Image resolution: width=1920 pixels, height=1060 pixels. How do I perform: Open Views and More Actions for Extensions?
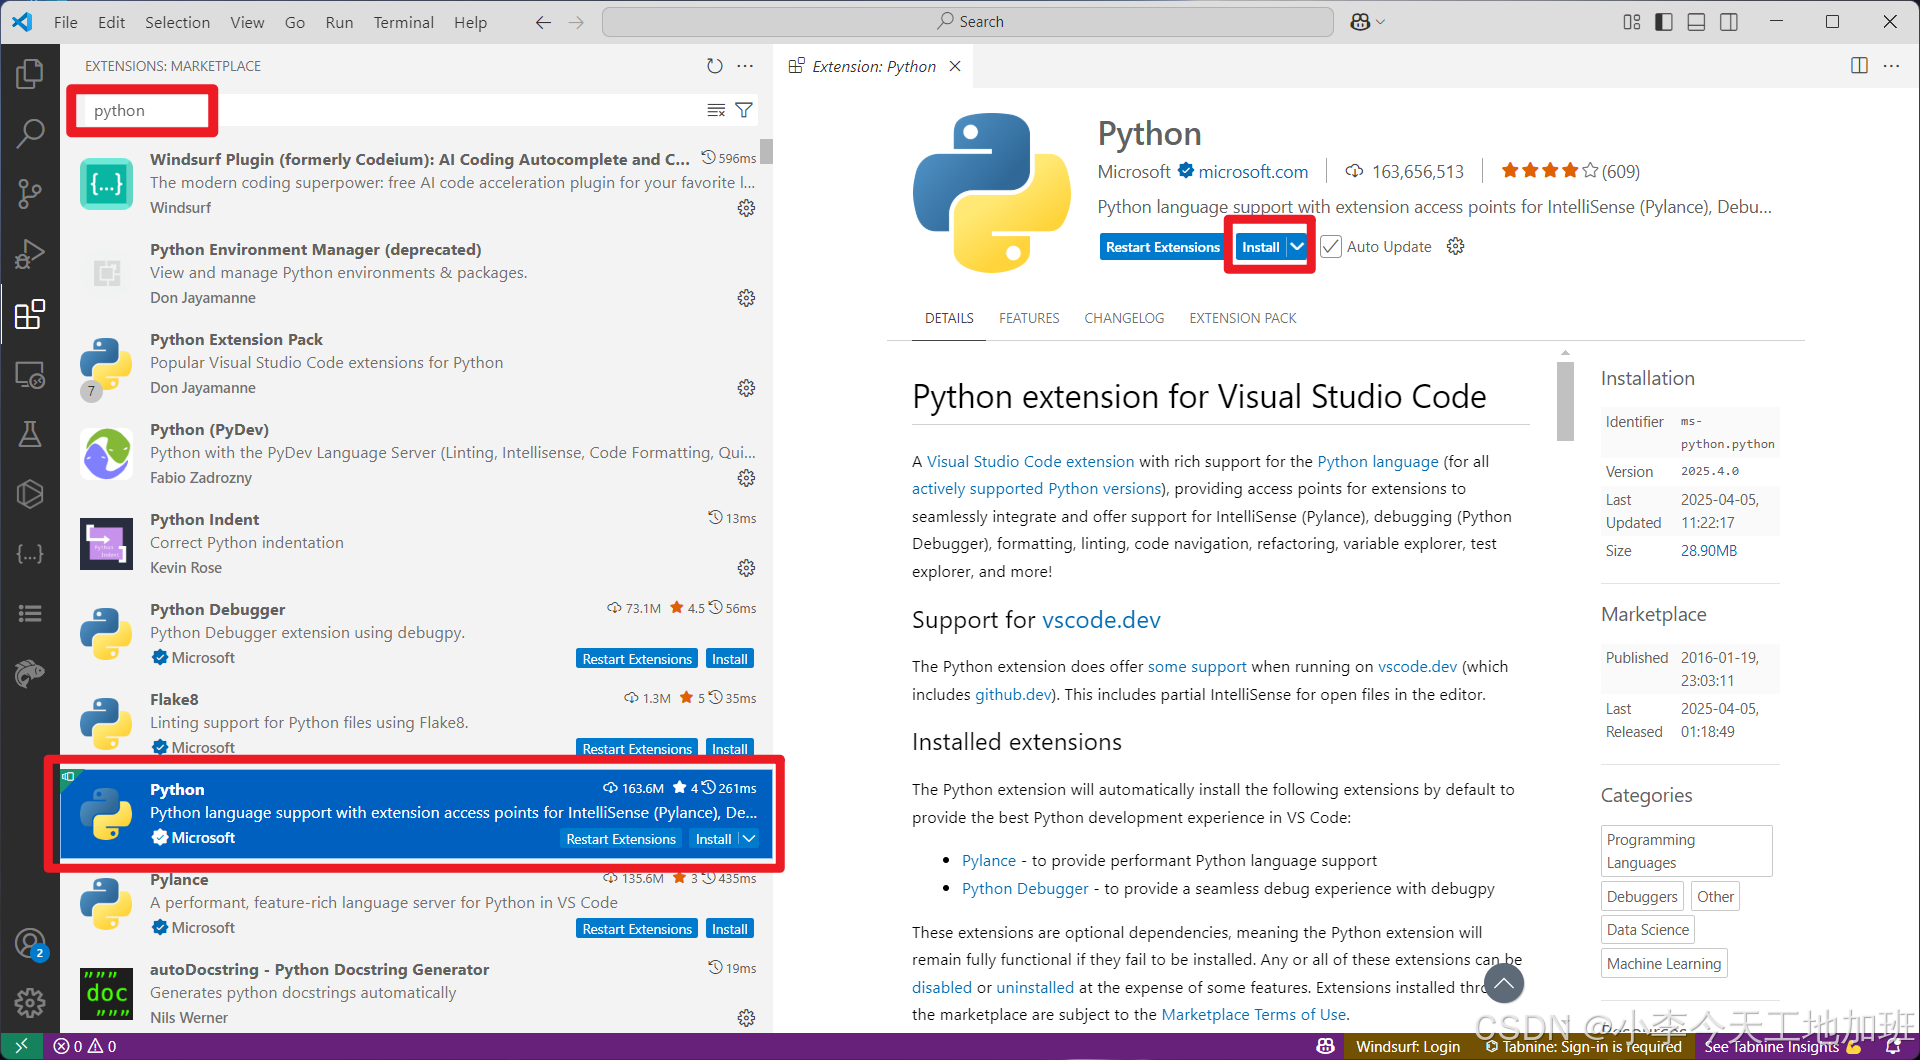coord(745,66)
